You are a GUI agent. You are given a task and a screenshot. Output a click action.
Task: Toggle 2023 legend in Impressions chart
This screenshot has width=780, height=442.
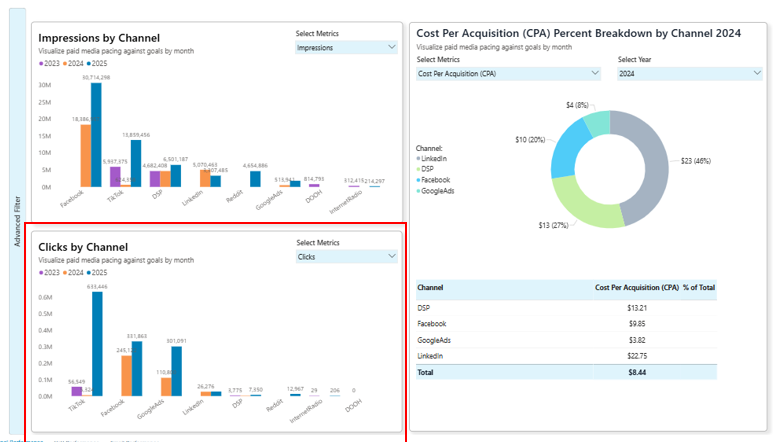pos(50,63)
